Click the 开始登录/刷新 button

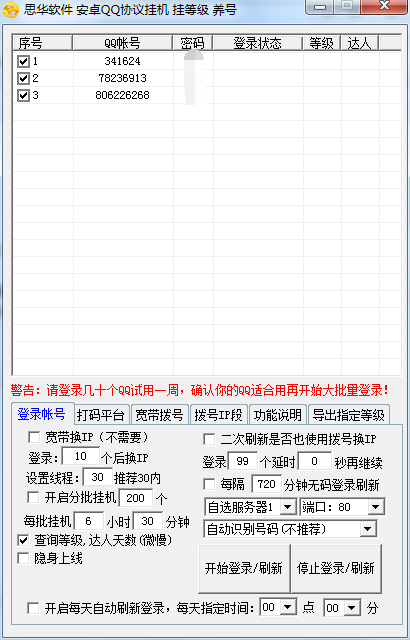[244, 568]
